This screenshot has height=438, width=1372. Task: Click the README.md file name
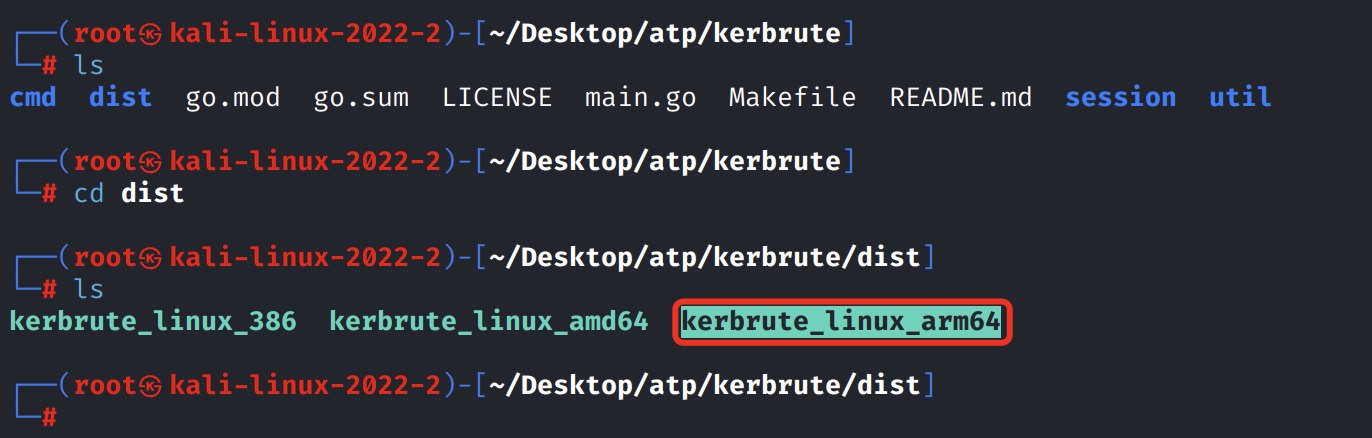point(960,97)
